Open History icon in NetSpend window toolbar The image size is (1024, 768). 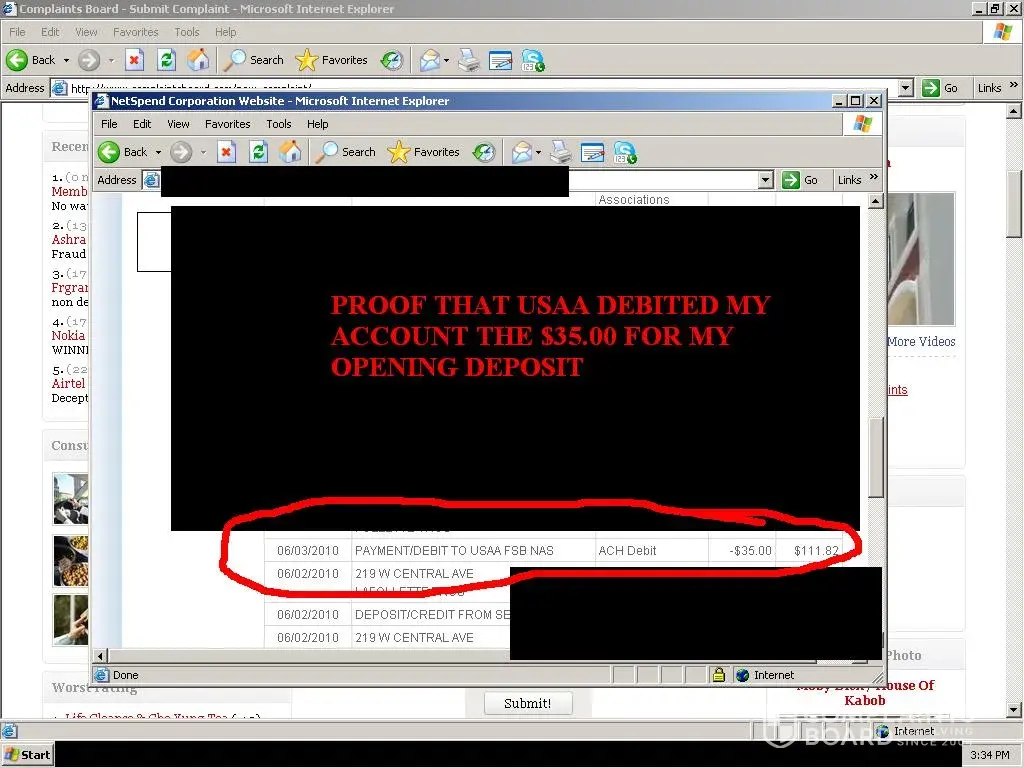[x=484, y=152]
